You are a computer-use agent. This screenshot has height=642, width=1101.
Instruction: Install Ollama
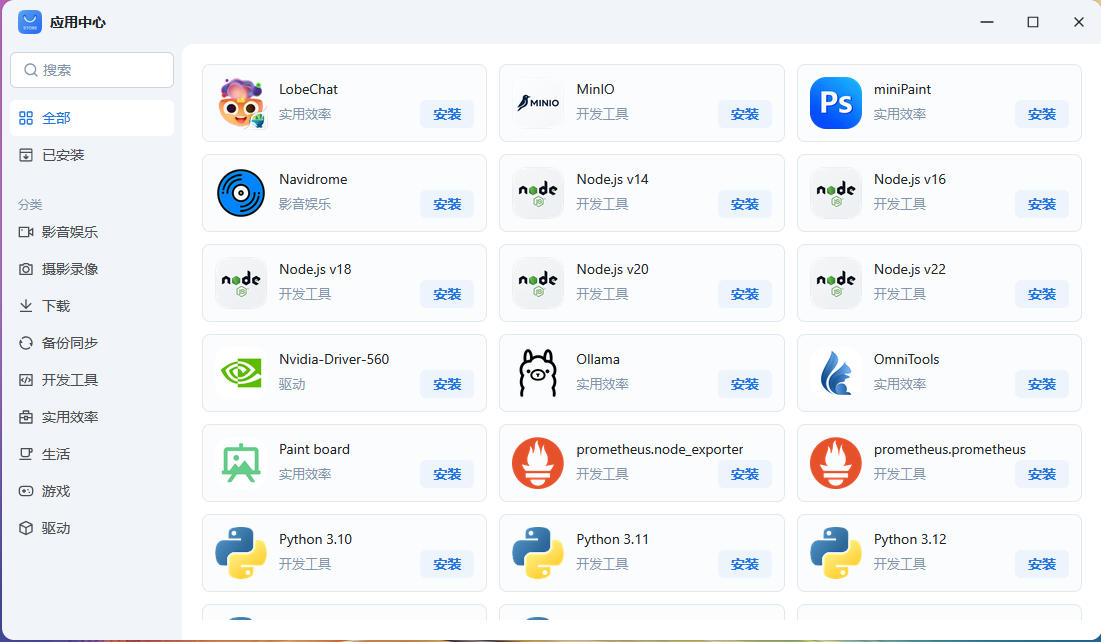click(744, 384)
